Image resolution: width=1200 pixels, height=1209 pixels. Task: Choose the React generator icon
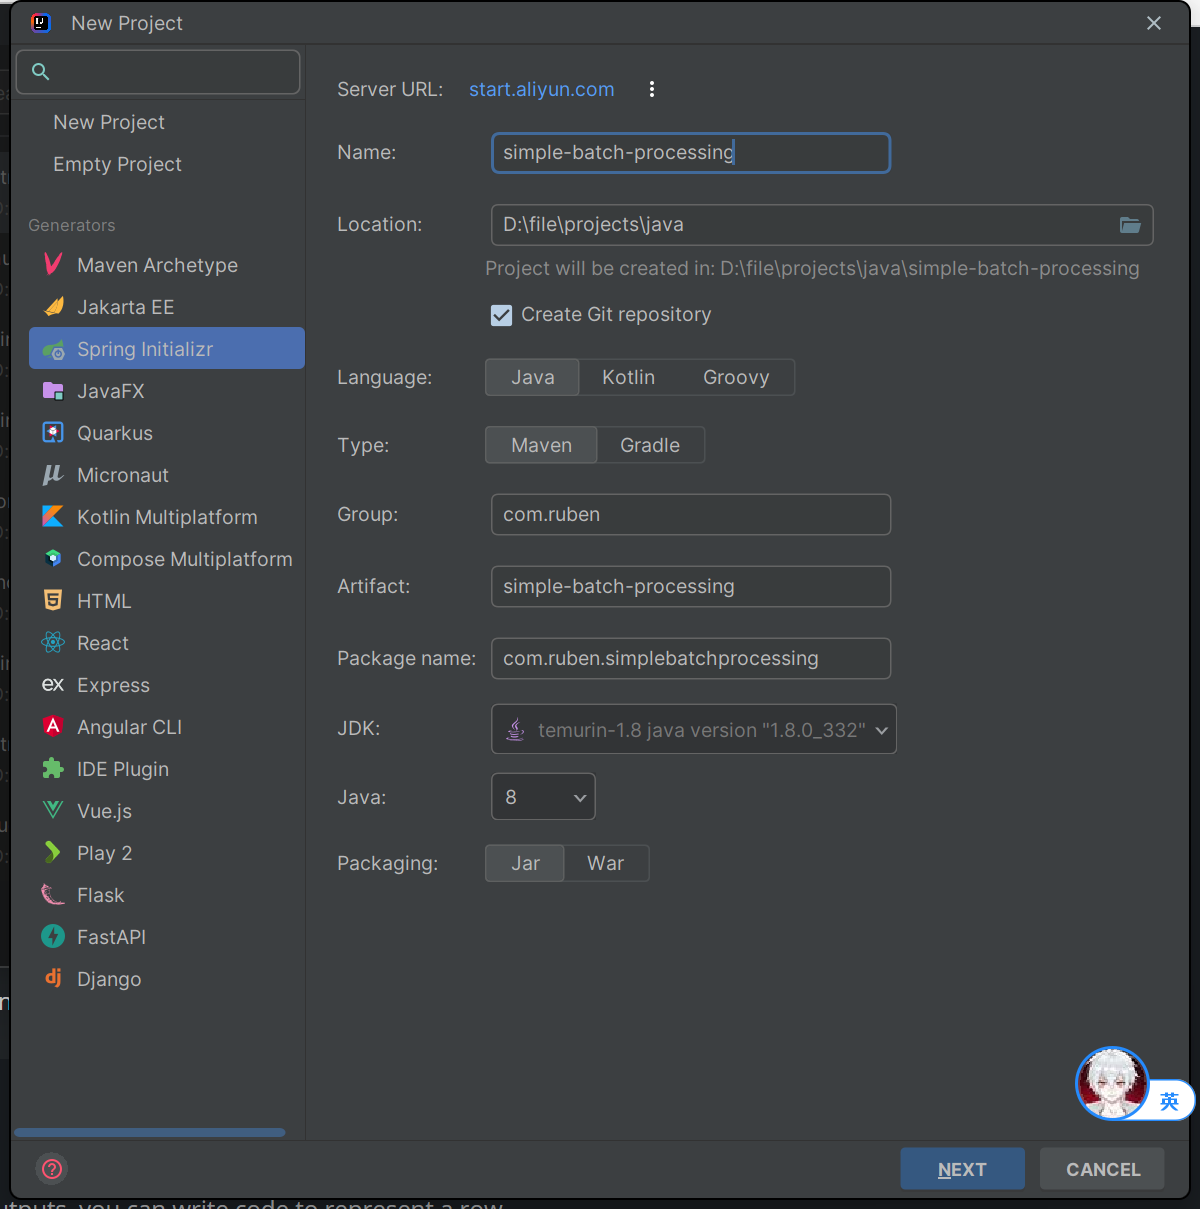[x=54, y=643]
